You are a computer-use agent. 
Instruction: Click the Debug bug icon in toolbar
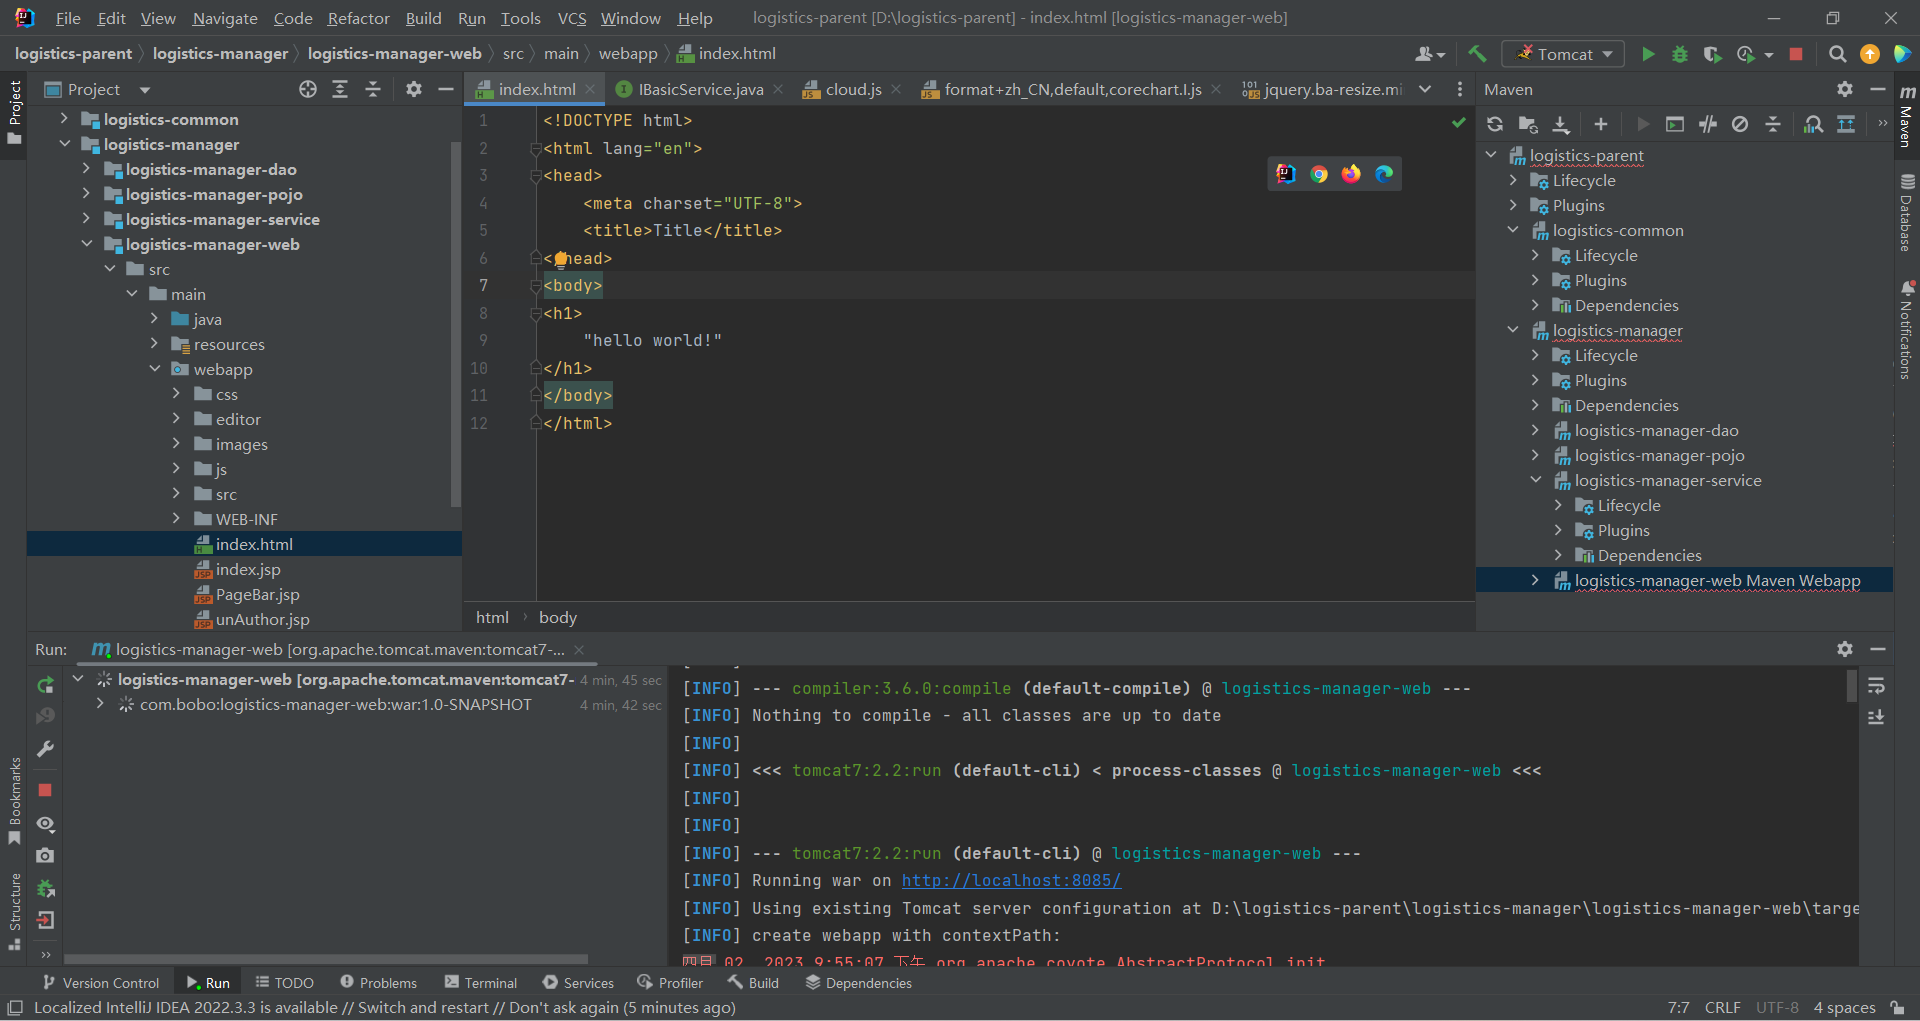tap(1680, 54)
